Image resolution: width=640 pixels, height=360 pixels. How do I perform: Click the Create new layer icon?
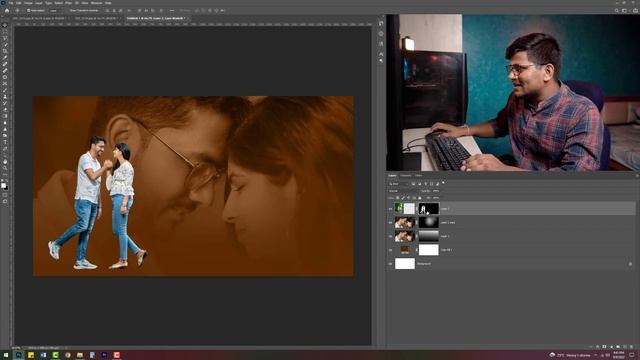click(625, 347)
